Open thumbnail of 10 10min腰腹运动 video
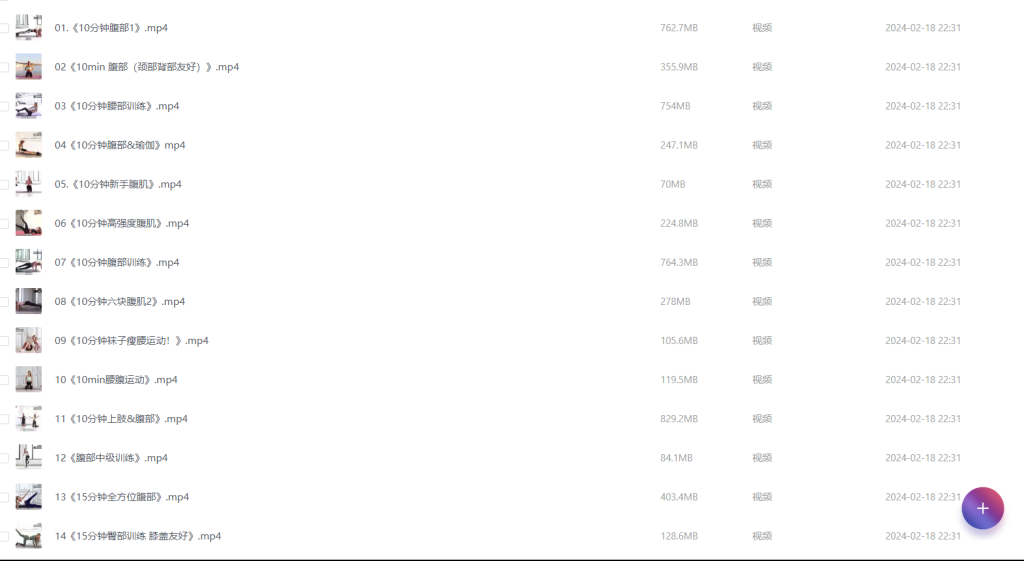Image resolution: width=1024 pixels, height=561 pixels. pos(29,379)
